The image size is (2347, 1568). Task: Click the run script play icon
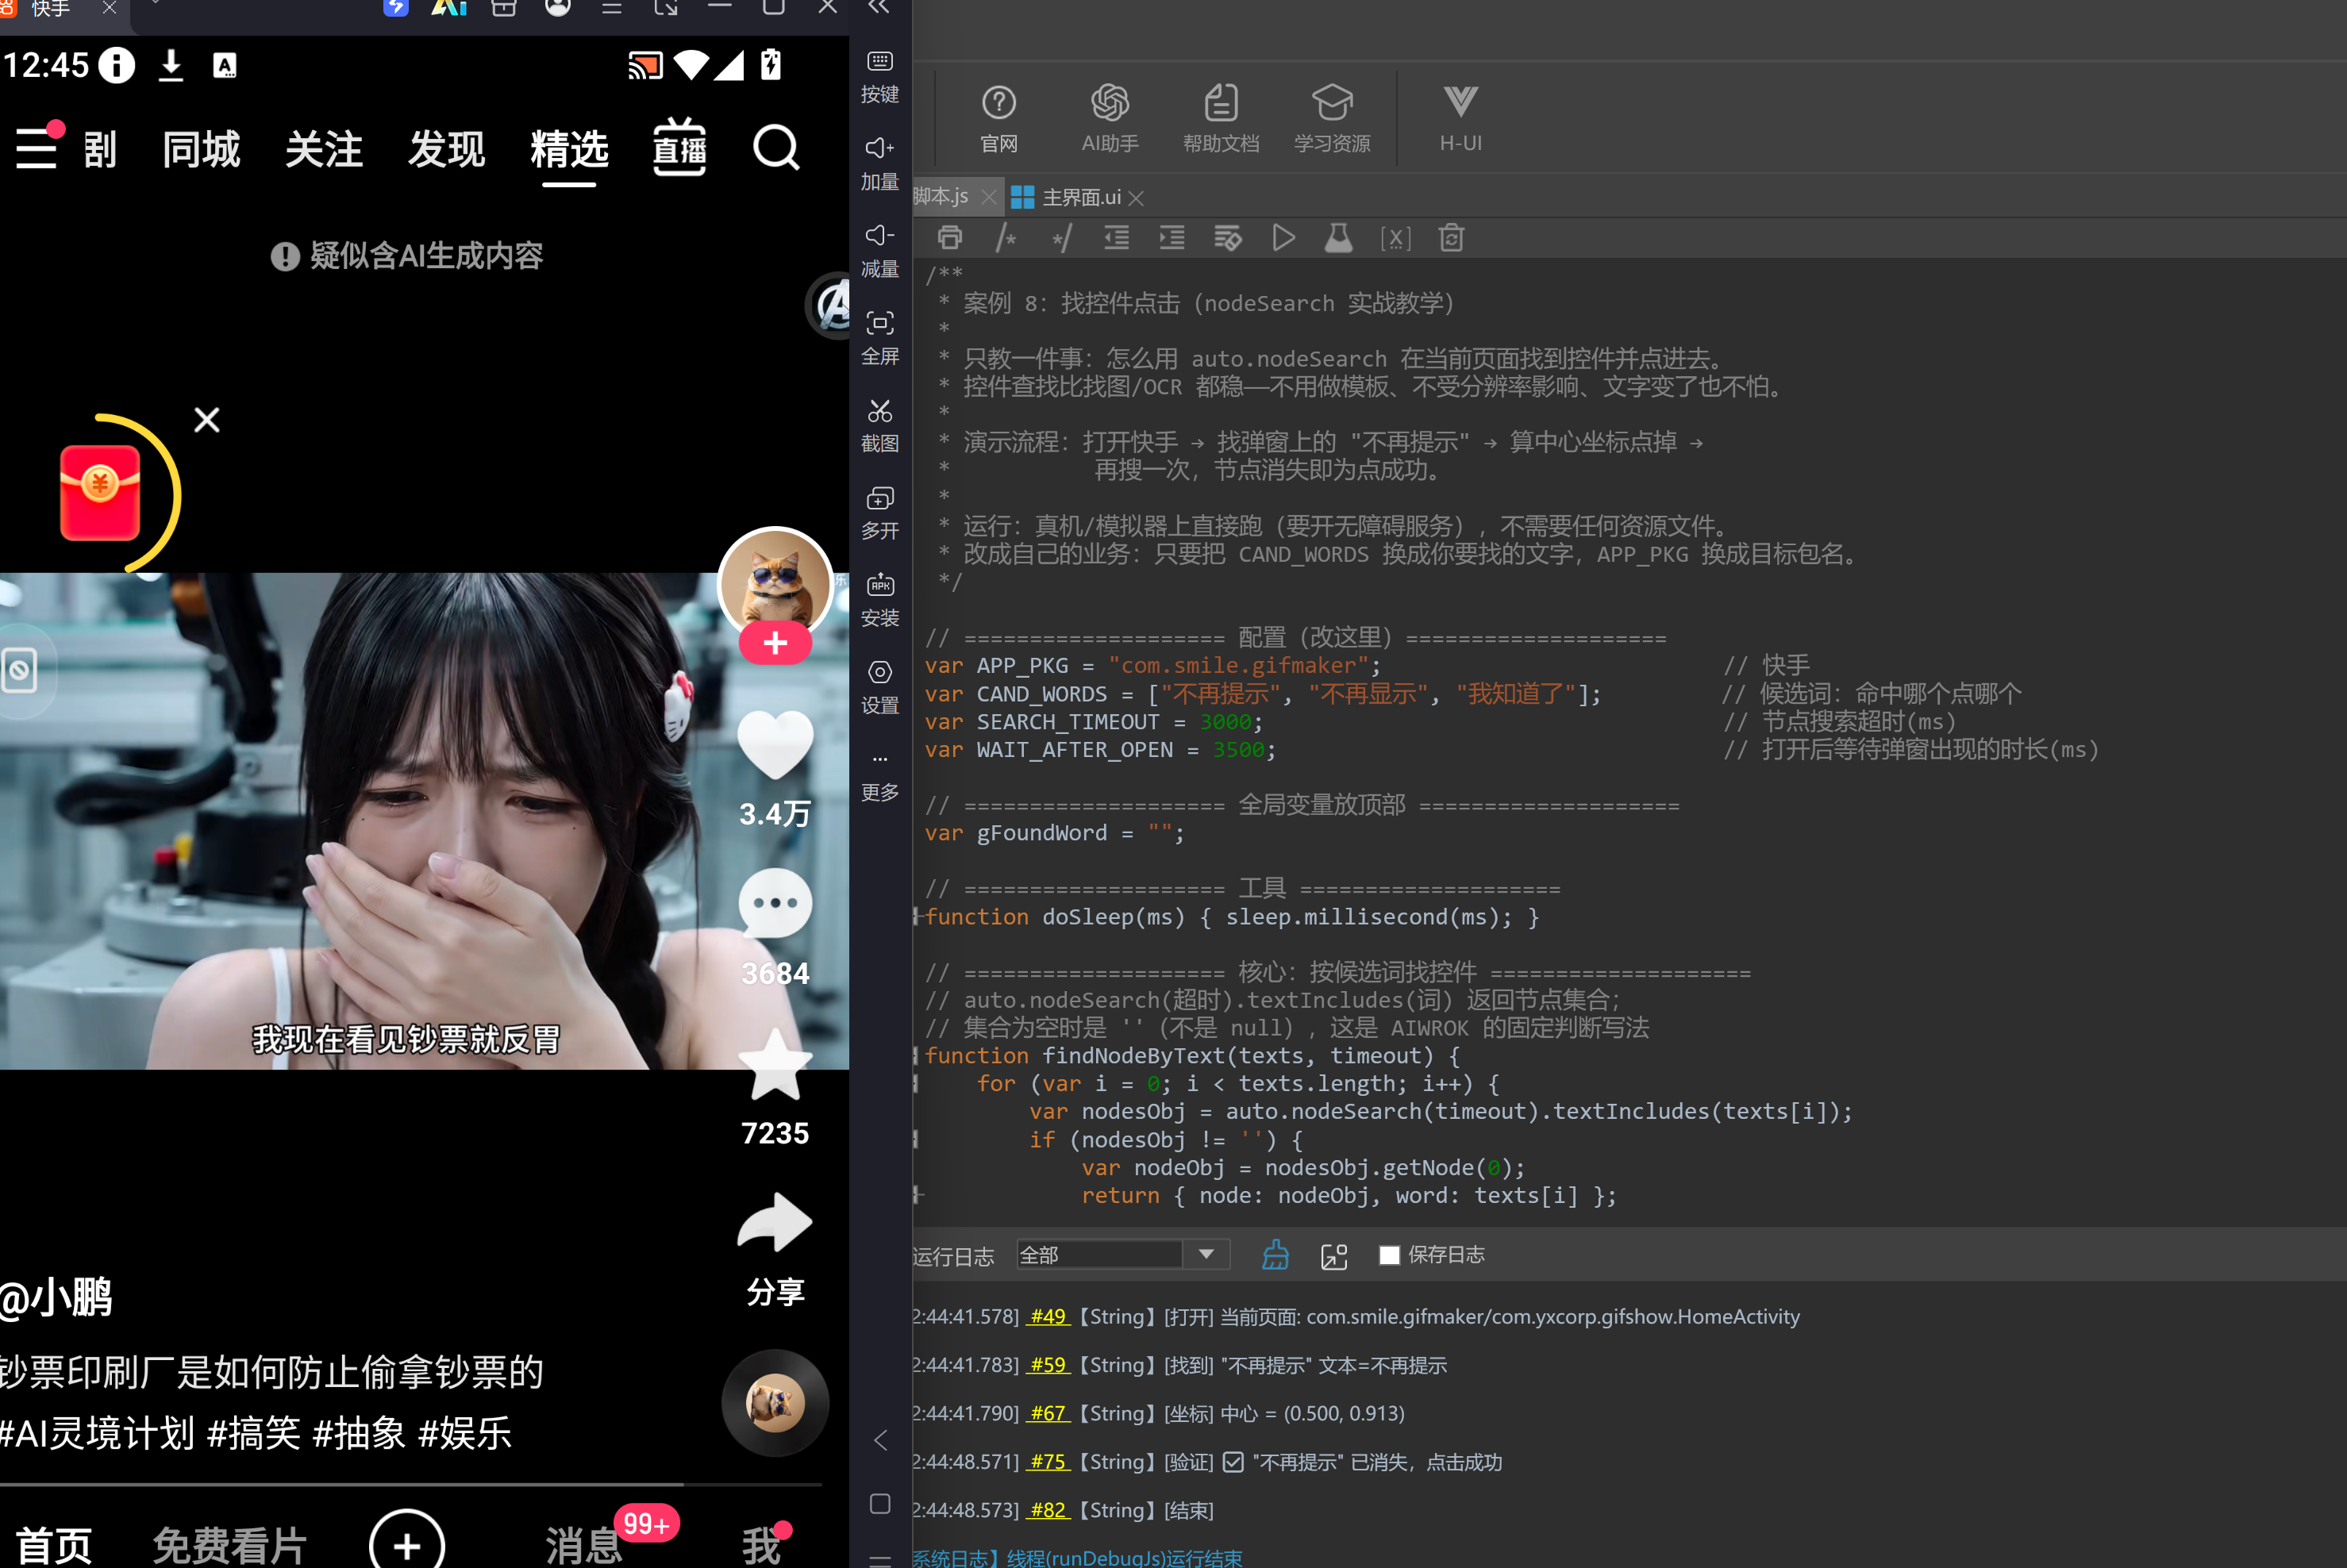click(1283, 238)
